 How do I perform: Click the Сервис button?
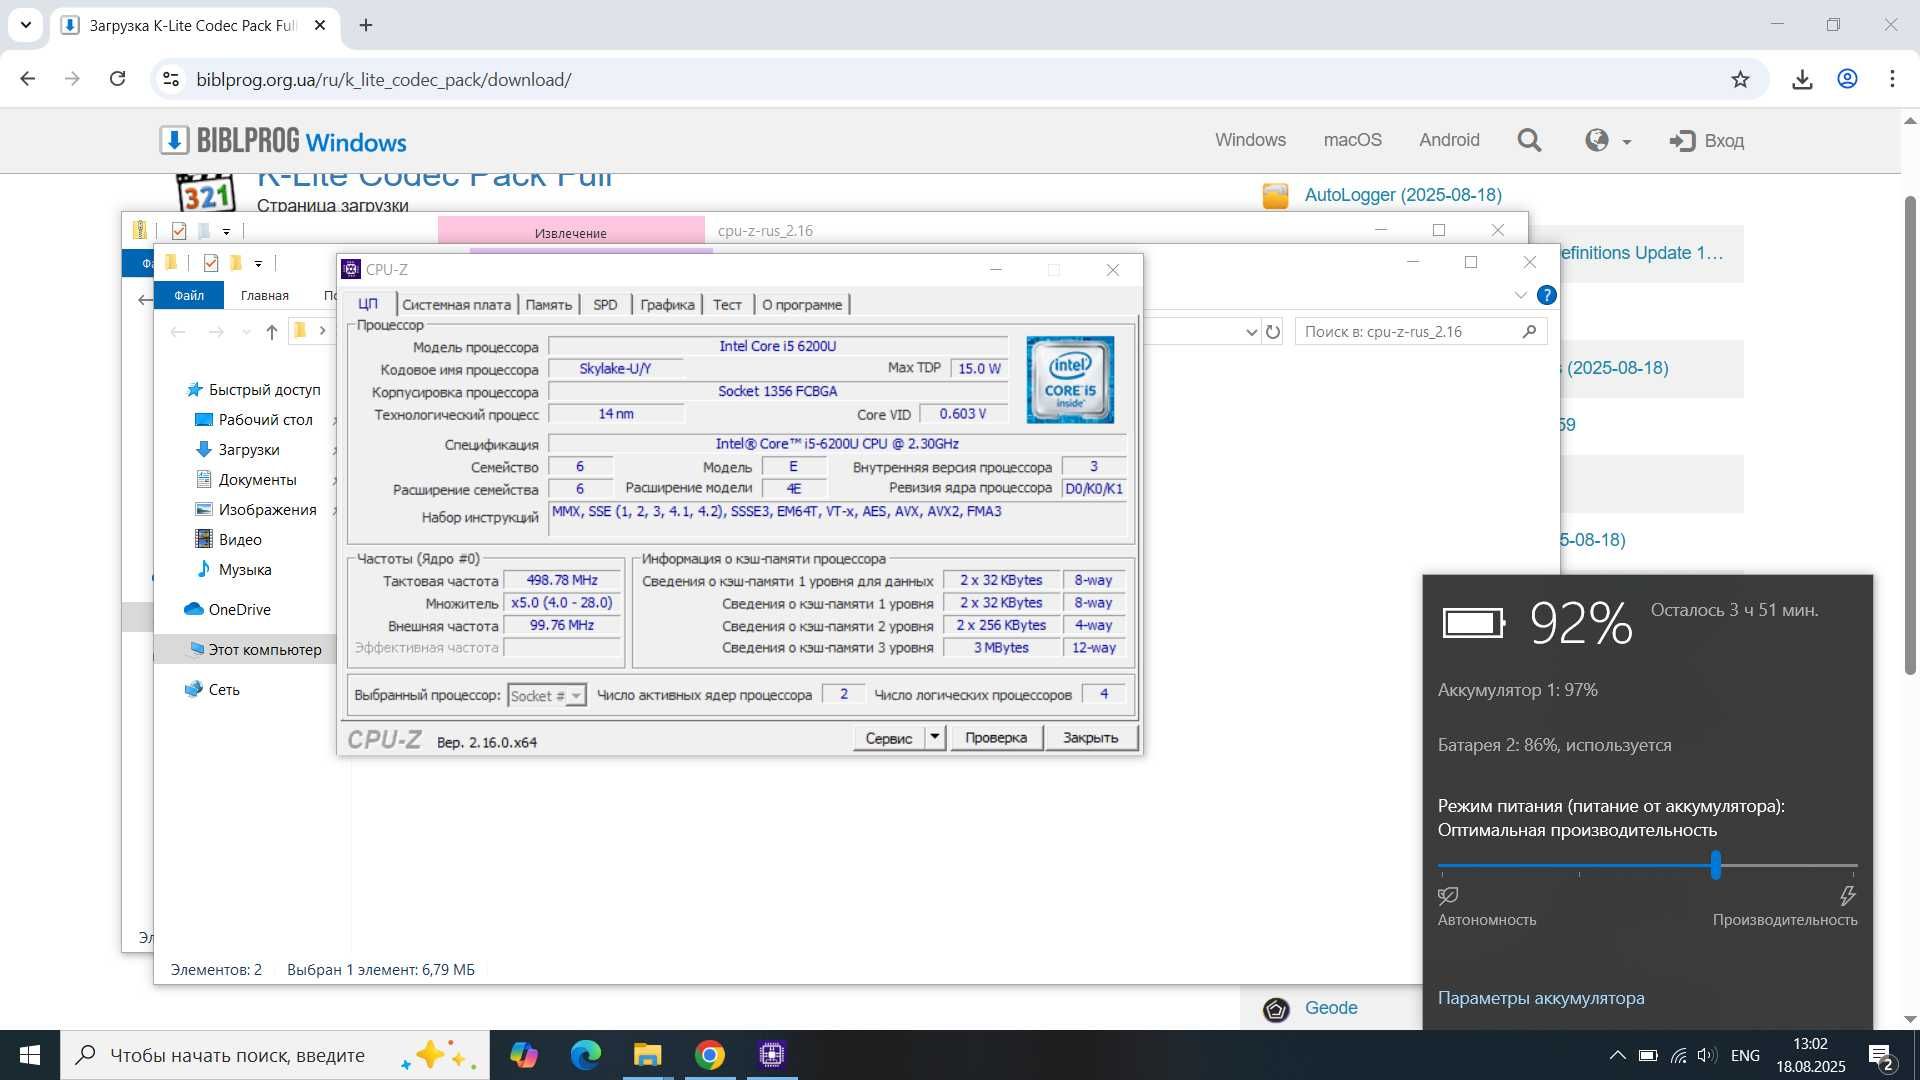tap(889, 738)
